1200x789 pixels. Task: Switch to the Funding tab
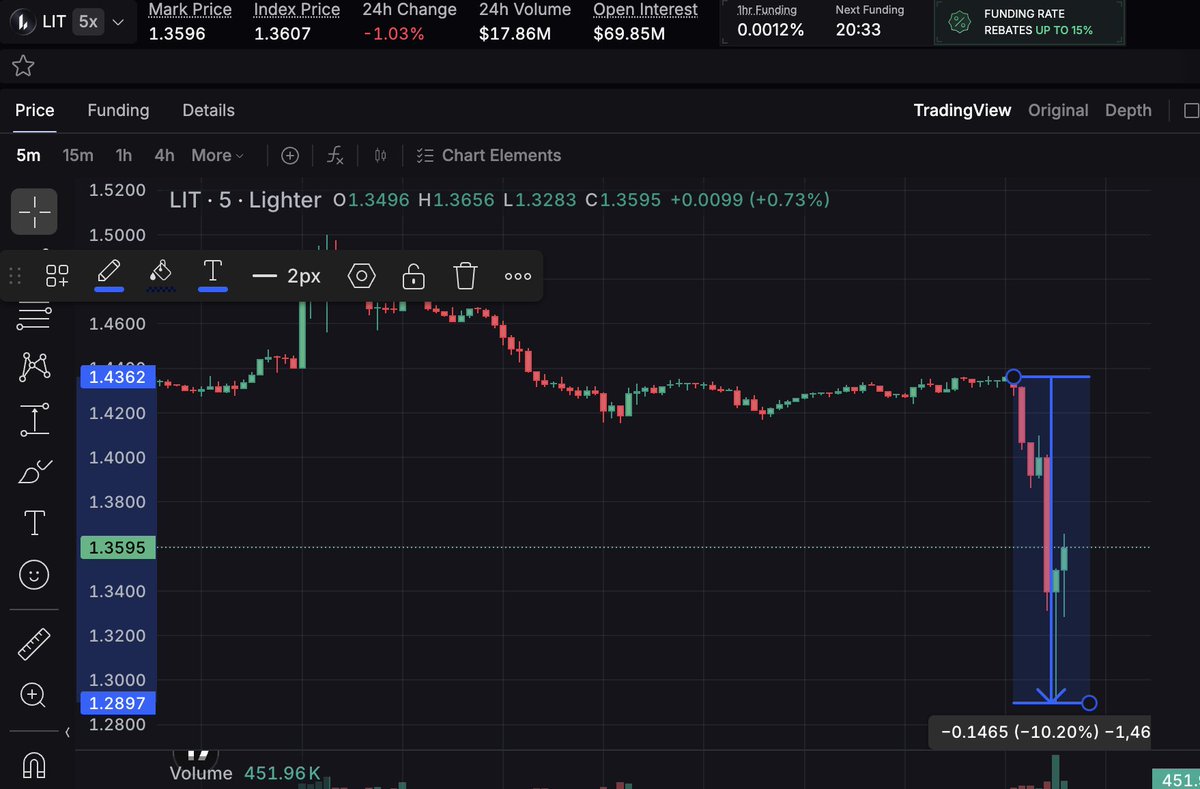118,110
